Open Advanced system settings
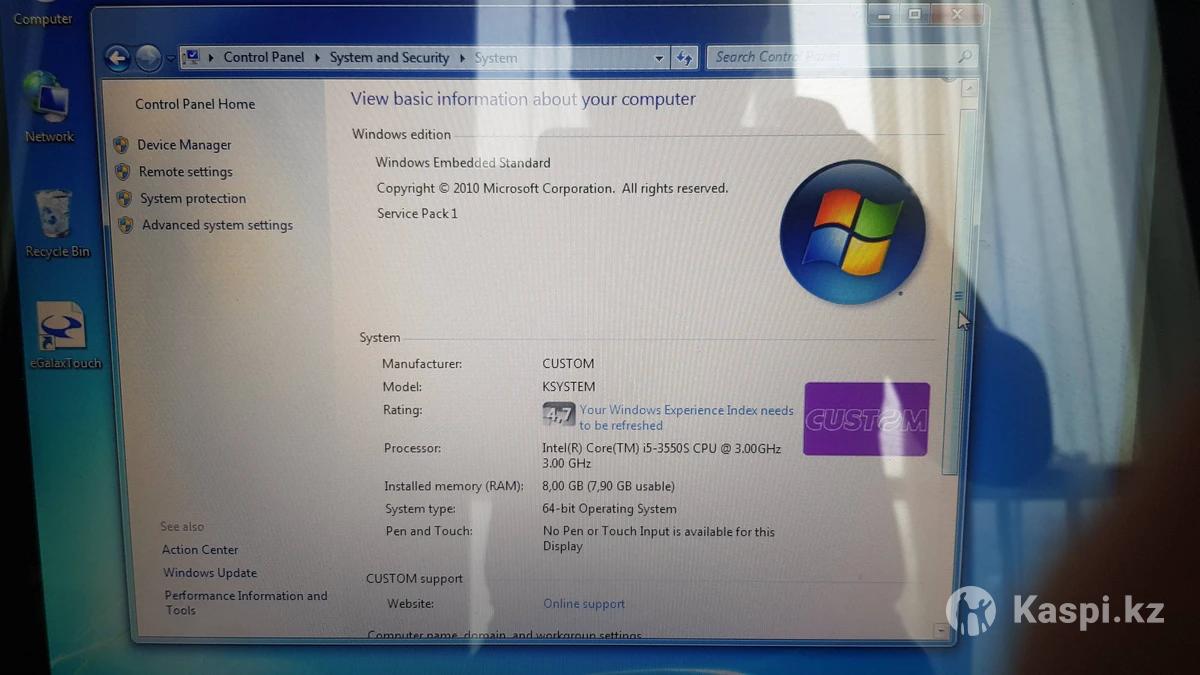 [x=217, y=225]
